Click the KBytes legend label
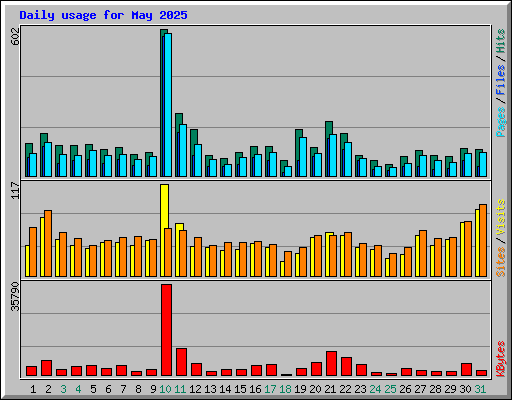The image size is (512, 400). click(501, 359)
